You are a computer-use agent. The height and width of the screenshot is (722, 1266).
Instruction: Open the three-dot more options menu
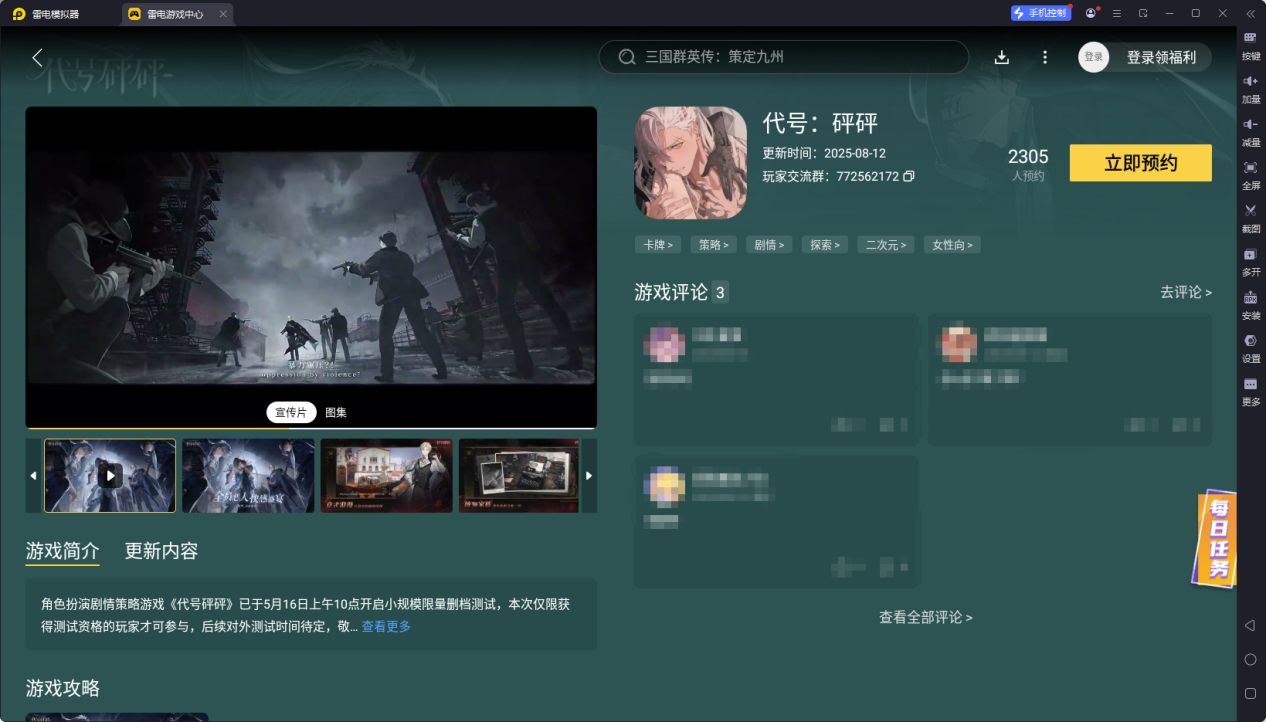pyautogui.click(x=1045, y=57)
